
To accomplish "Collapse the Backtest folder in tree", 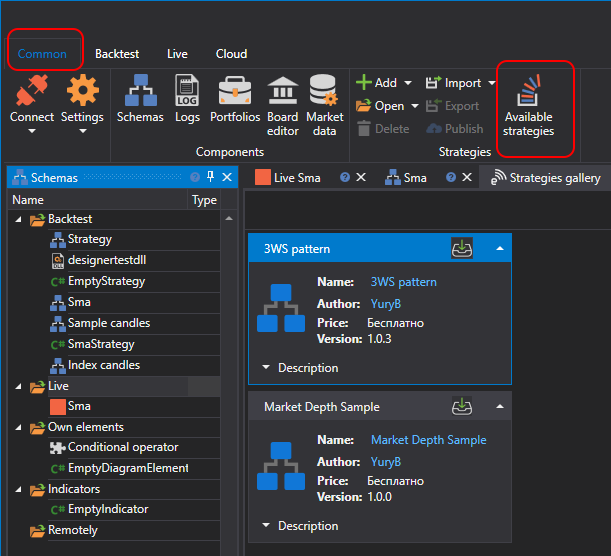I will point(18,219).
